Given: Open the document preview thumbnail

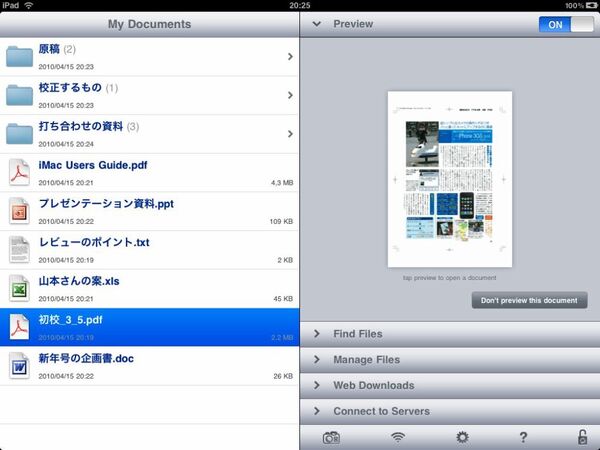Looking at the screenshot, I should click(x=450, y=179).
